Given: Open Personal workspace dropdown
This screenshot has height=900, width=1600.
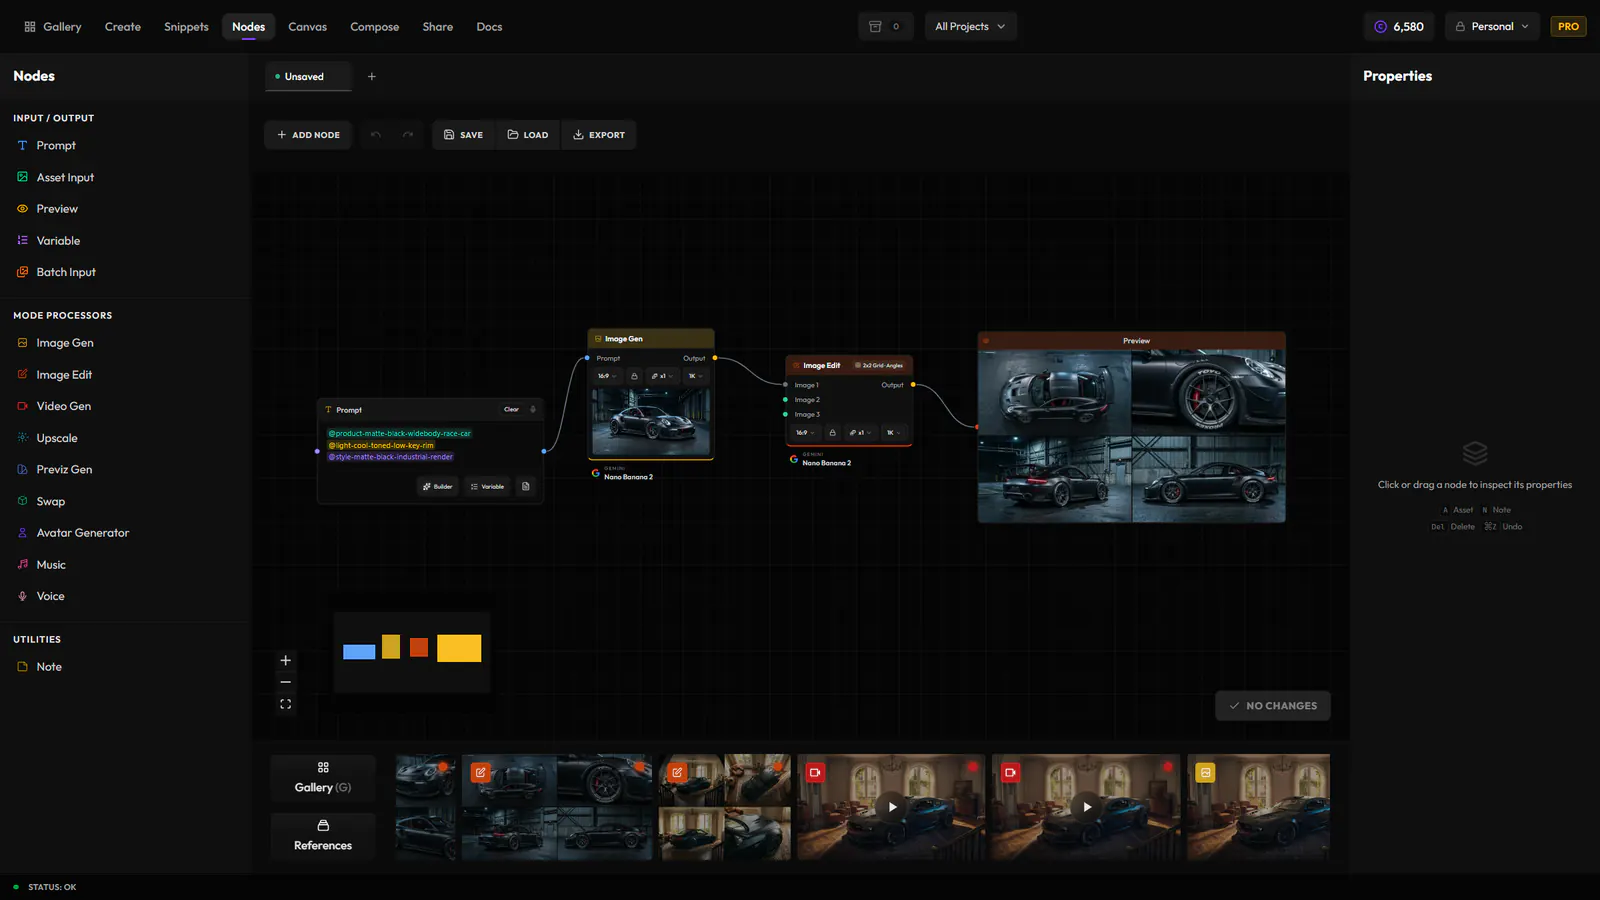Looking at the screenshot, I should [1492, 27].
